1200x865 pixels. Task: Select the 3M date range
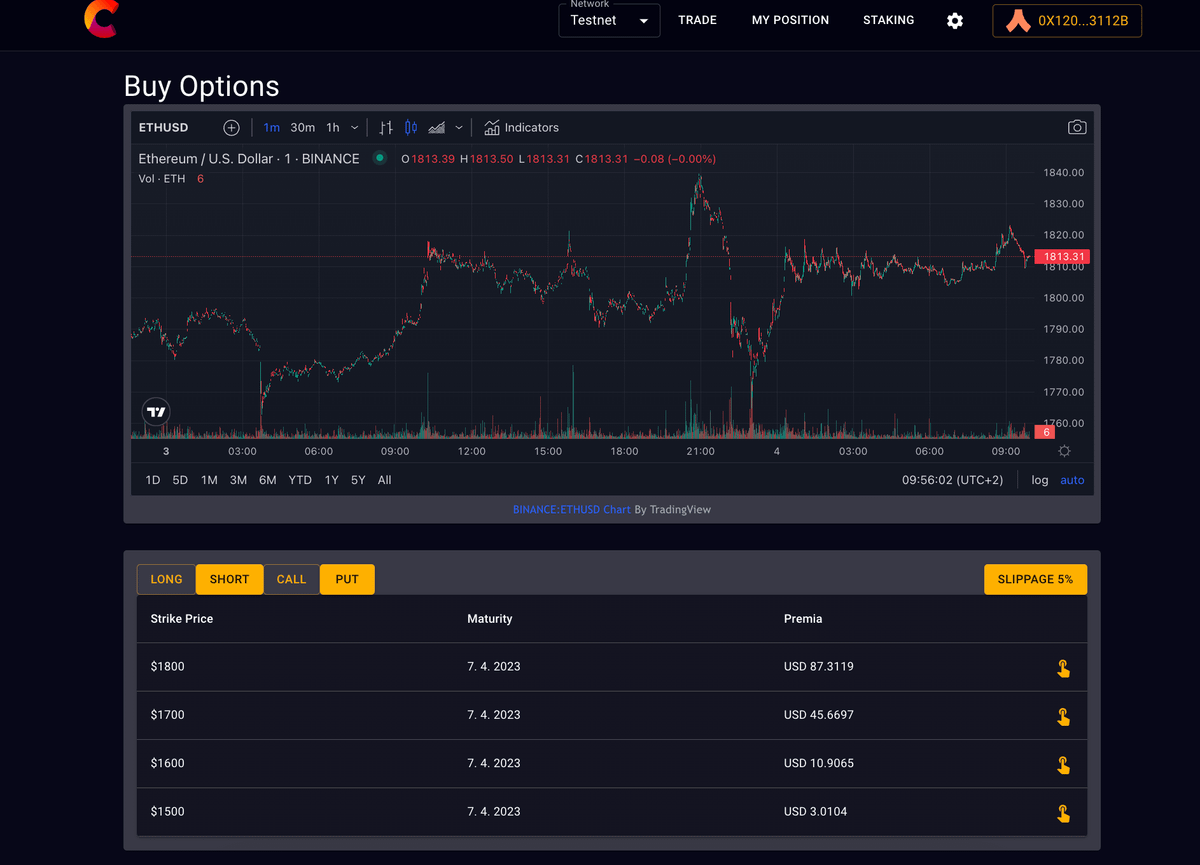tap(238, 480)
